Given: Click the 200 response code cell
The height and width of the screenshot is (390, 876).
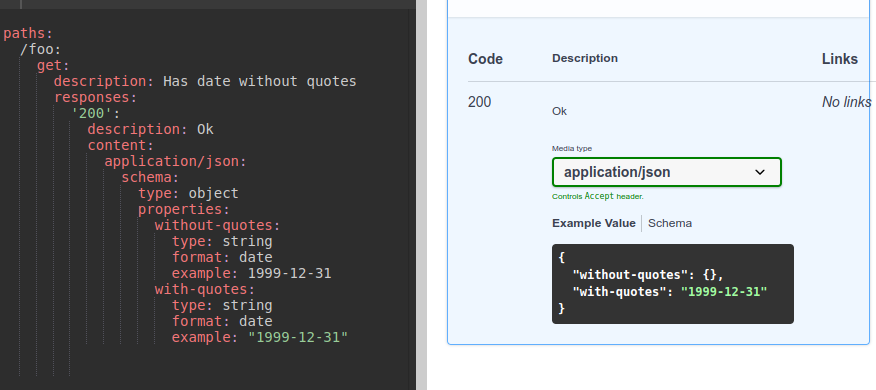Looking at the screenshot, I should click(479, 102).
